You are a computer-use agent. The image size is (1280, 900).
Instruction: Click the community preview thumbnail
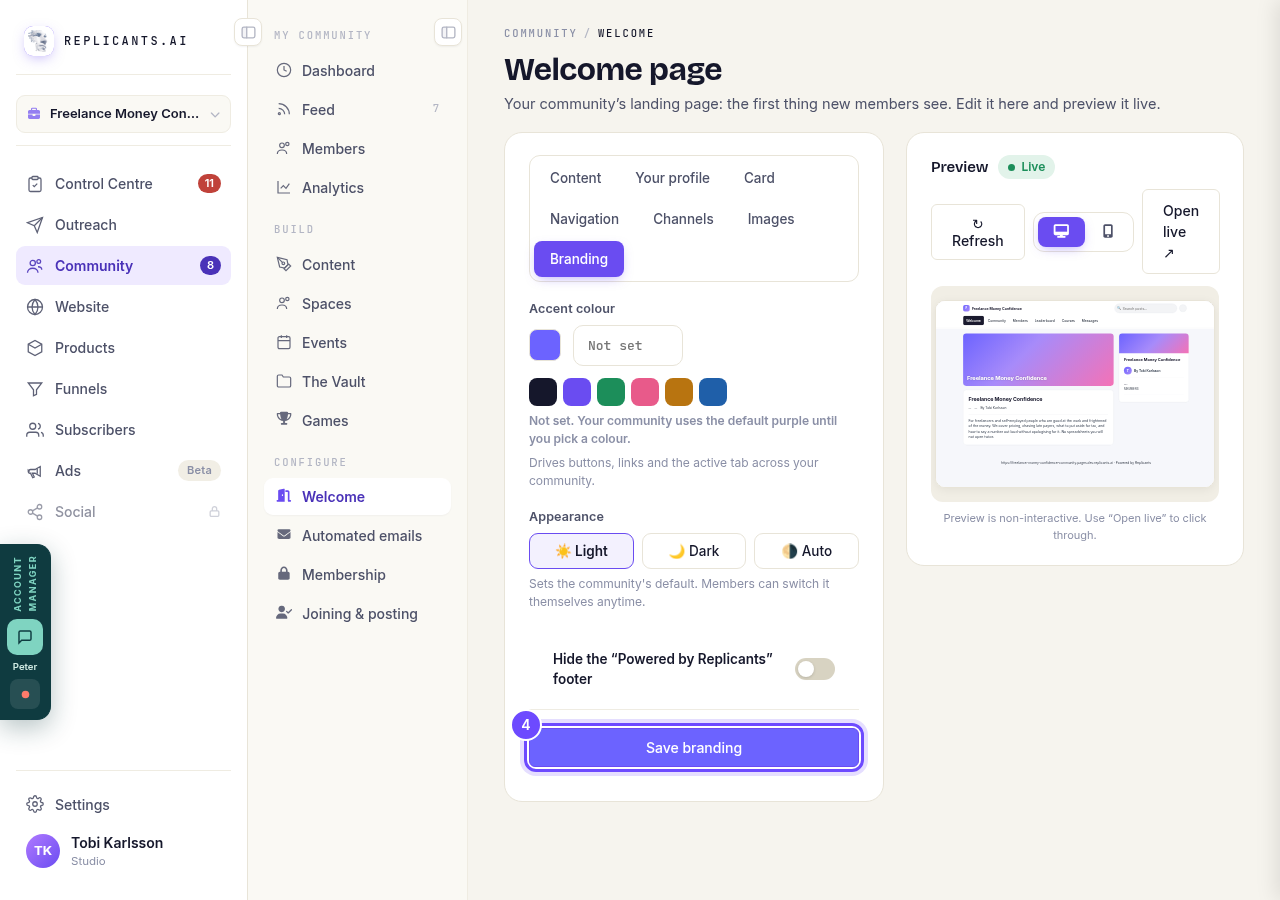[1075, 394]
